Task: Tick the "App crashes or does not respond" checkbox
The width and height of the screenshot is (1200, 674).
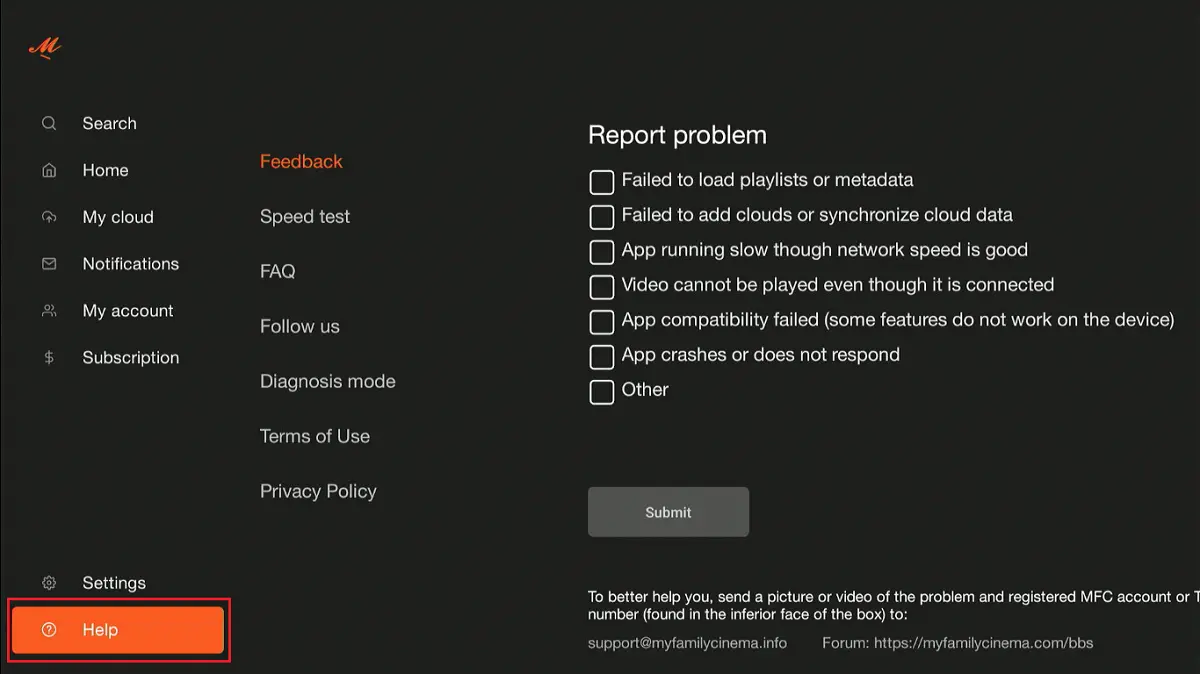Action: pyautogui.click(x=601, y=356)
